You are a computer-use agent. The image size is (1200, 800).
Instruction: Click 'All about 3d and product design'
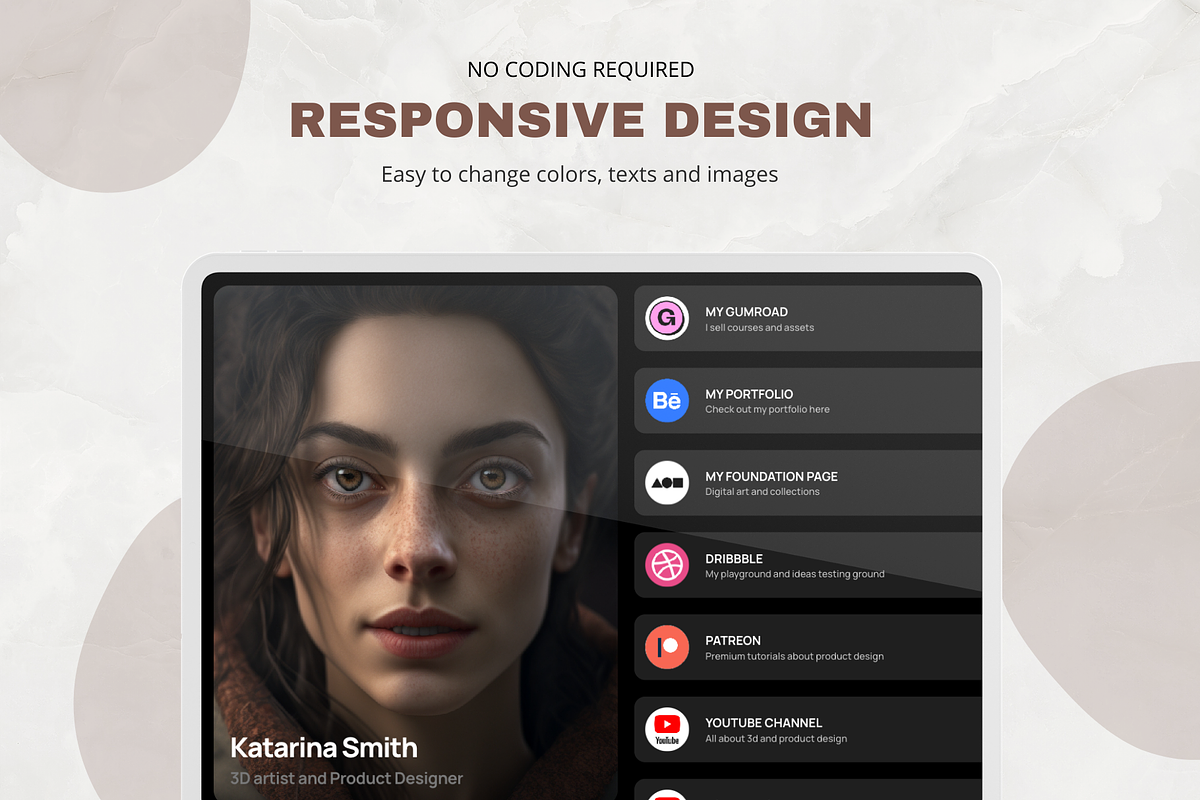click(x=776, y=739)
